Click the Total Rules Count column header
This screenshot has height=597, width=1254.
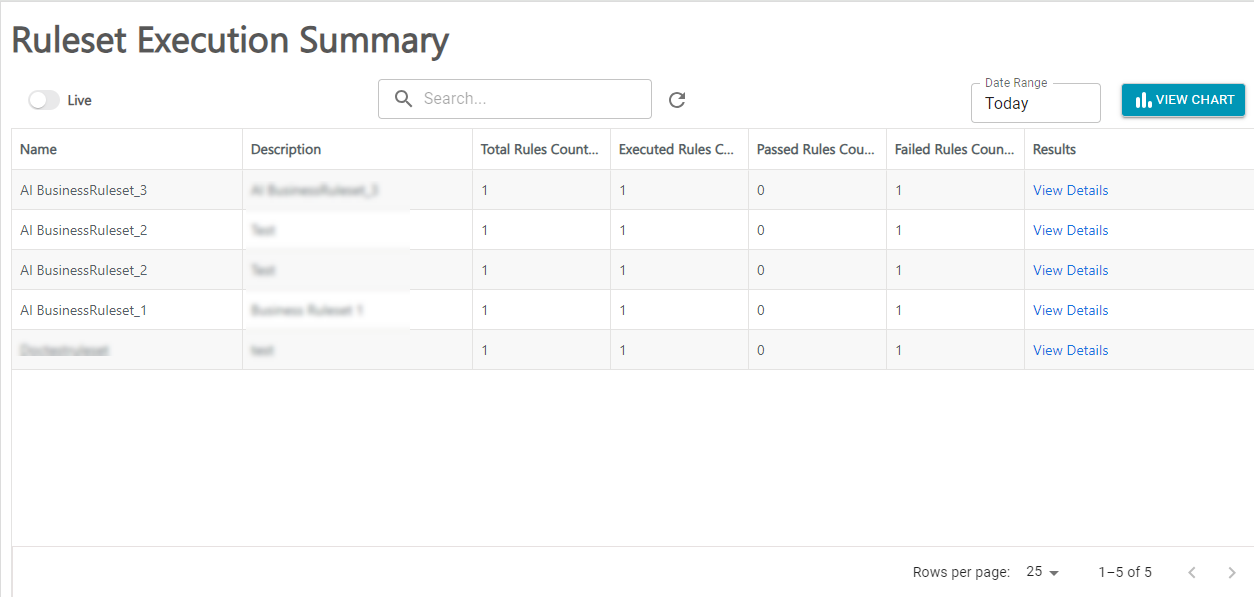click(539, 149)
